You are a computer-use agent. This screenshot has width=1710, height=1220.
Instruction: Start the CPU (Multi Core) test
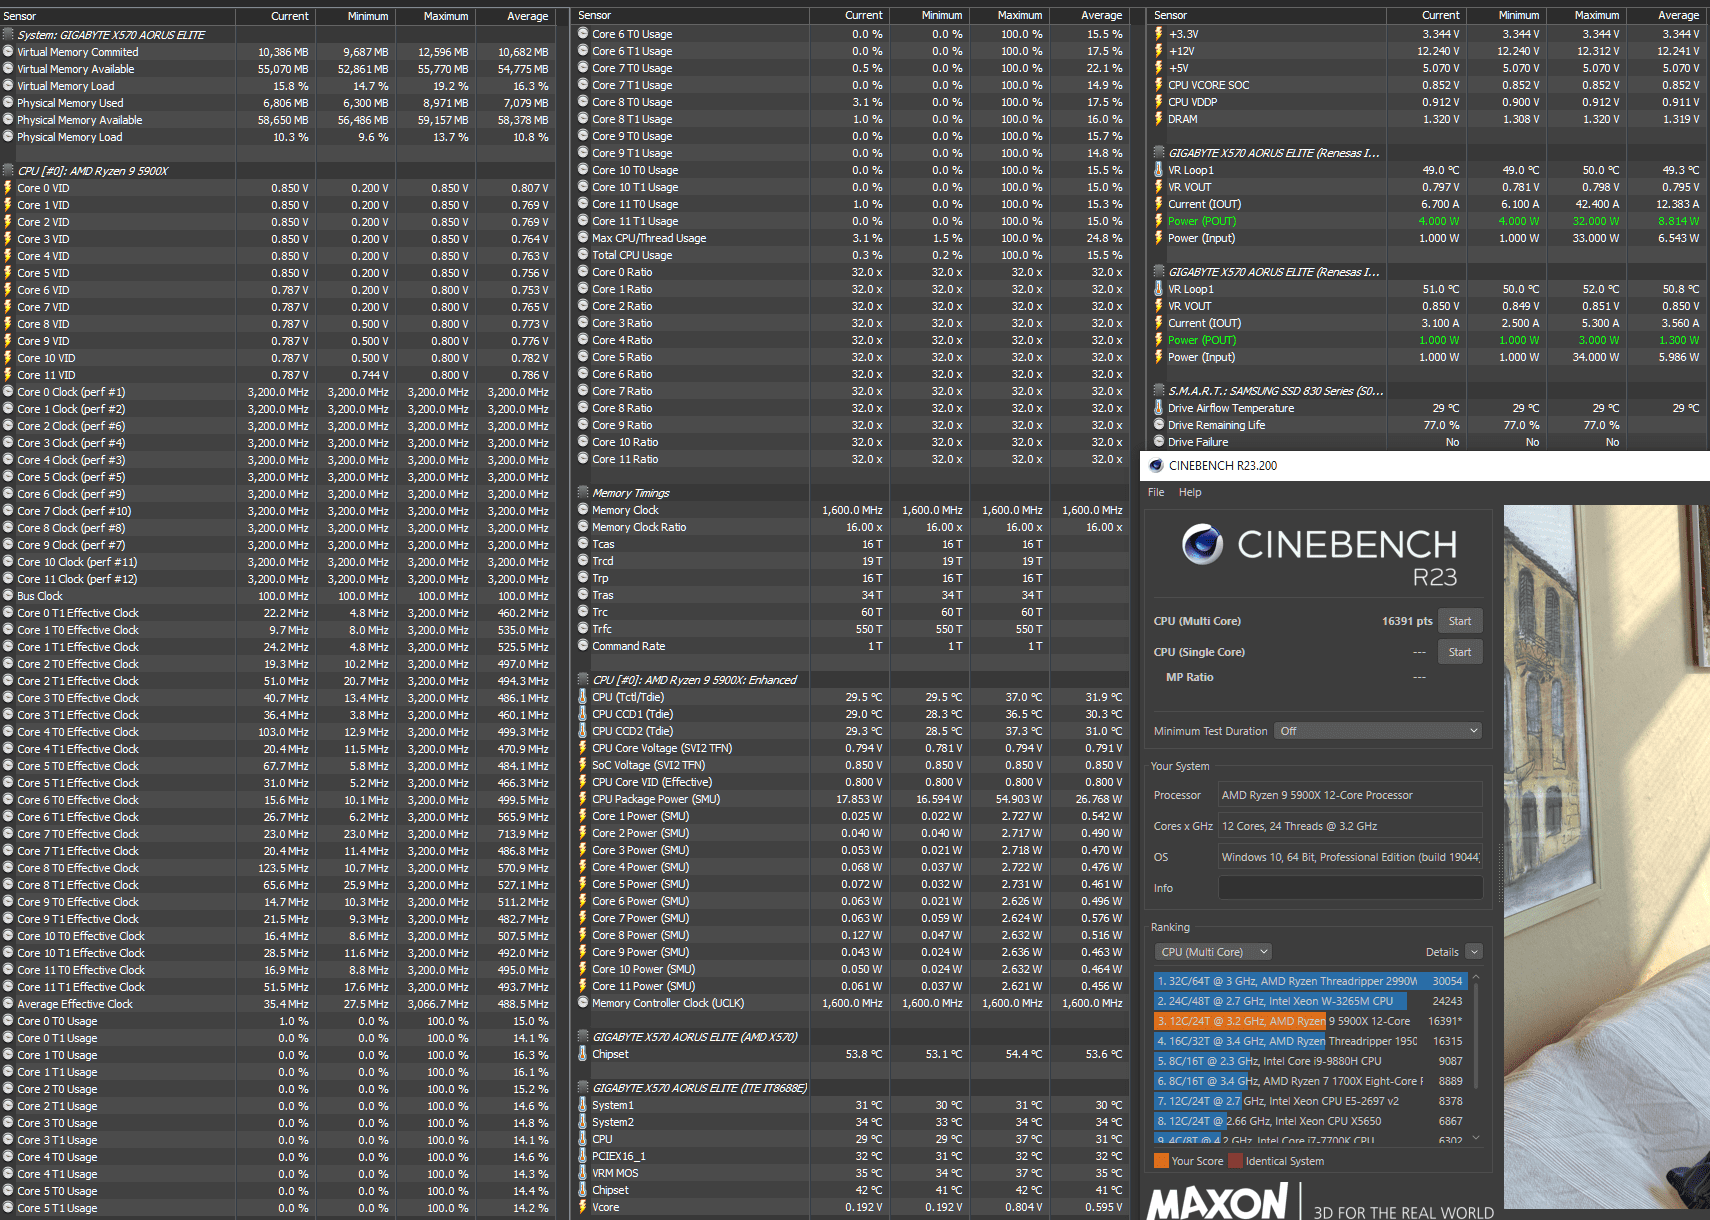[1460, 621]
